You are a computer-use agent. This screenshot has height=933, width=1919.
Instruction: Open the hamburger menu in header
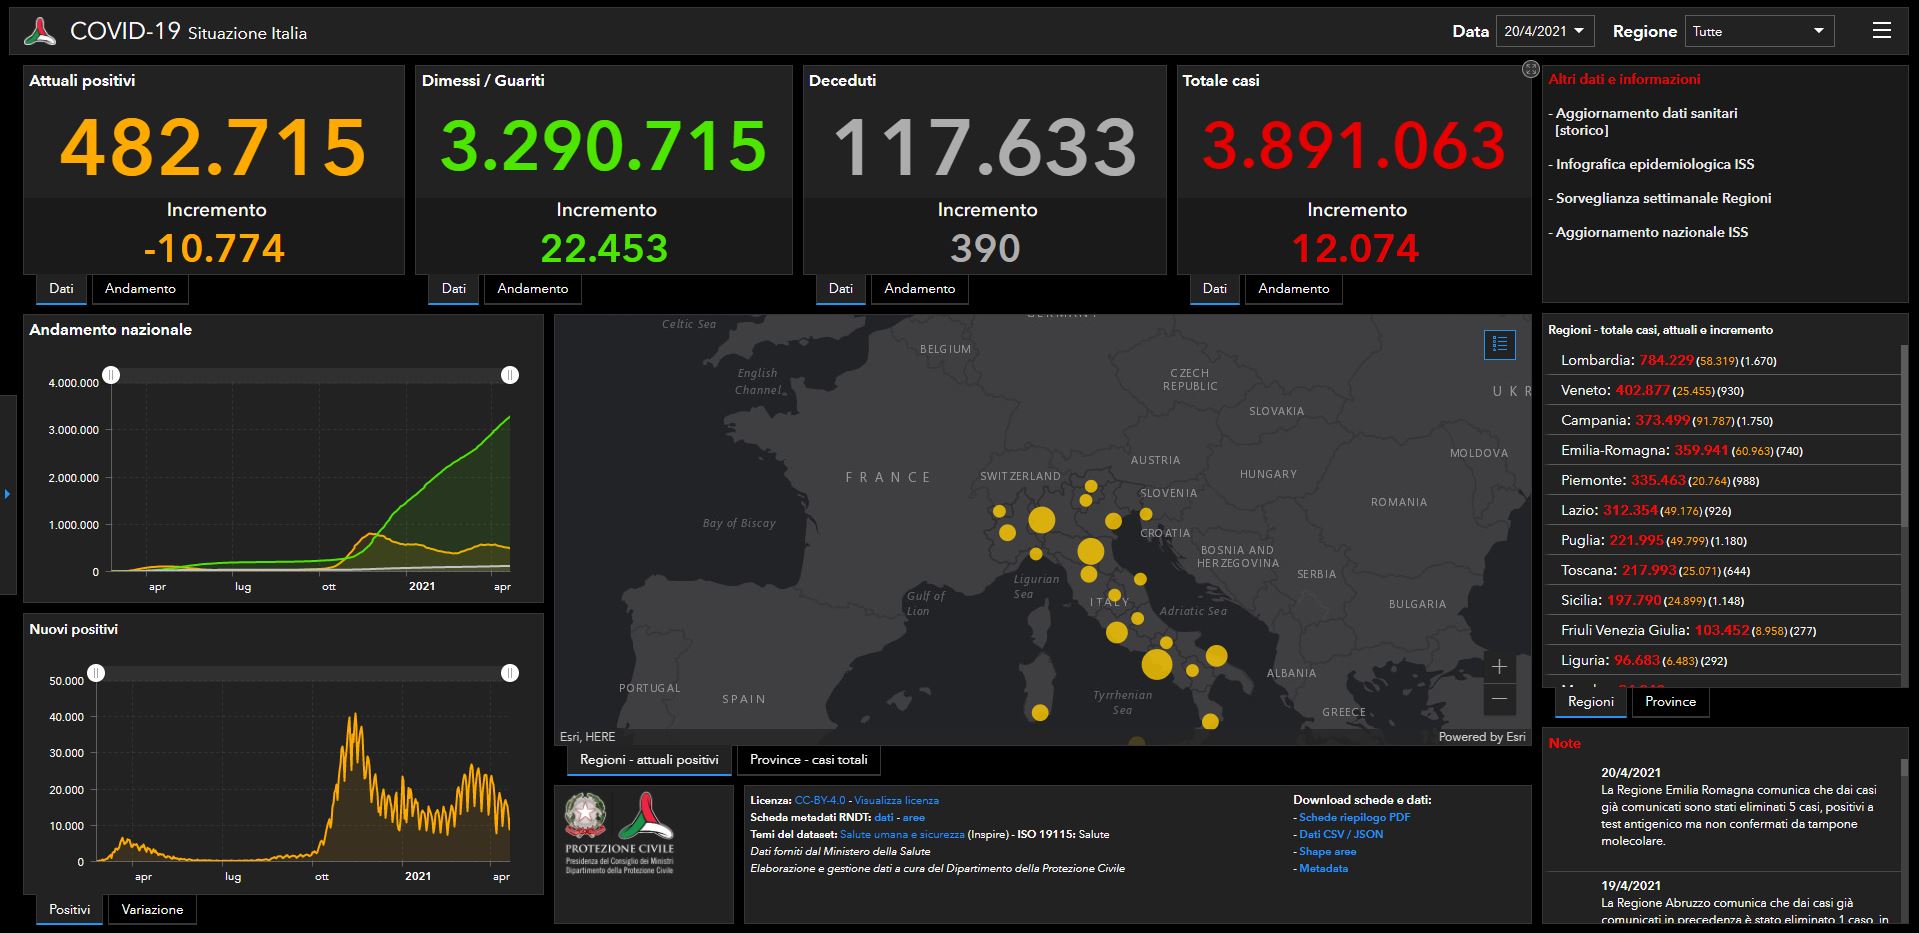coord(1881,31)
